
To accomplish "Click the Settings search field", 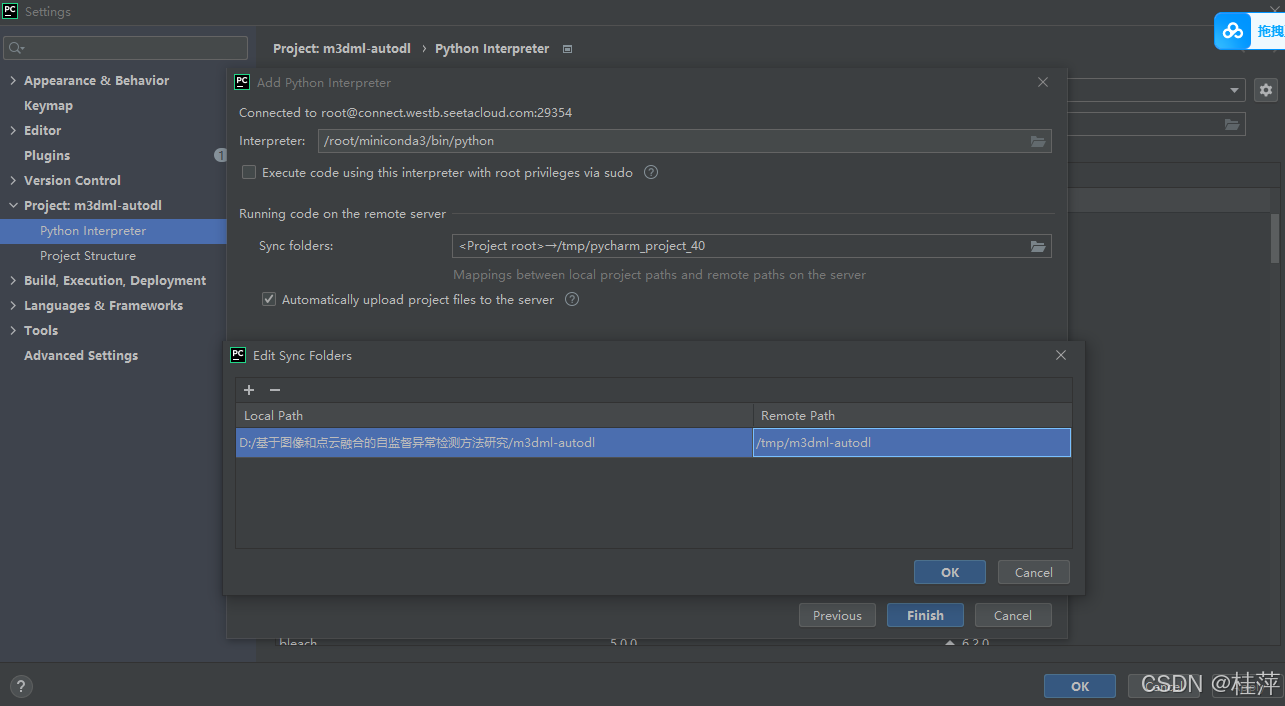I will (x=125, y=47).
